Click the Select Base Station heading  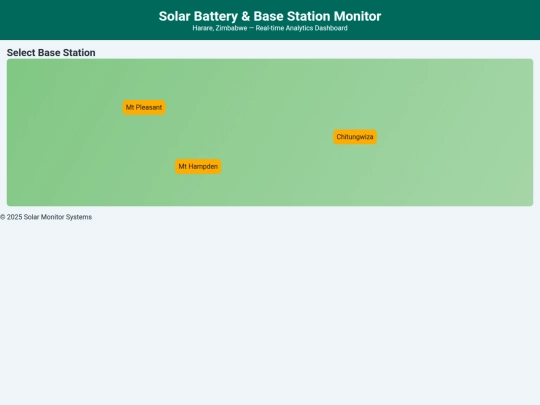pos(51,53)
